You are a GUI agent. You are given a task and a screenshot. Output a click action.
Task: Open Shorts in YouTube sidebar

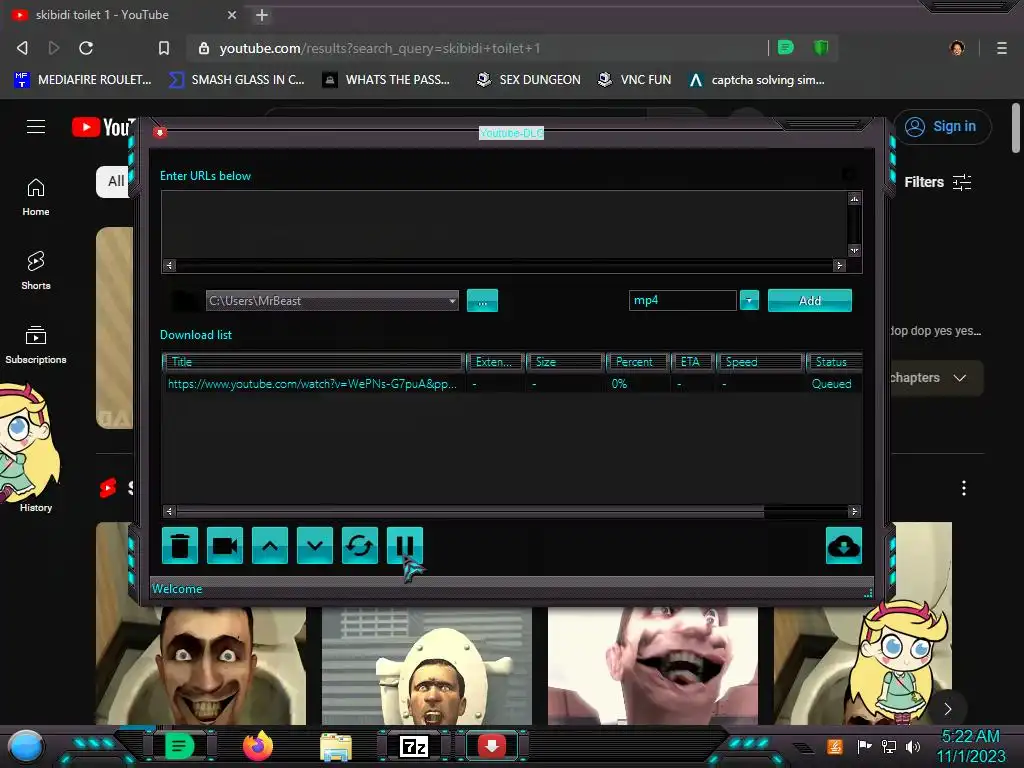(36, 270)
